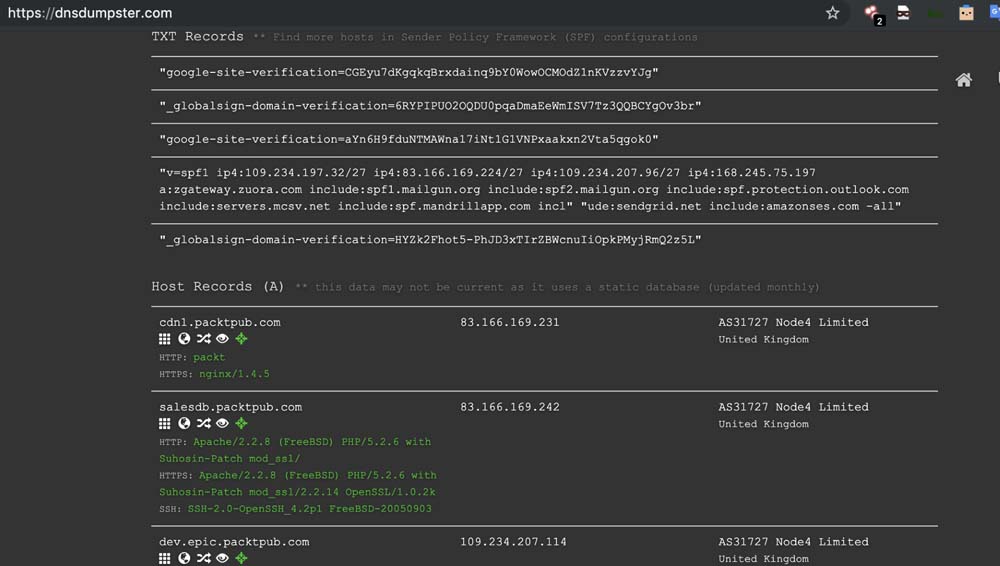The width and height of the screenshot is (1000, 566).
Task: Click the grid icon under salesdb.packtpub.com
Action: tap(165, 424)
